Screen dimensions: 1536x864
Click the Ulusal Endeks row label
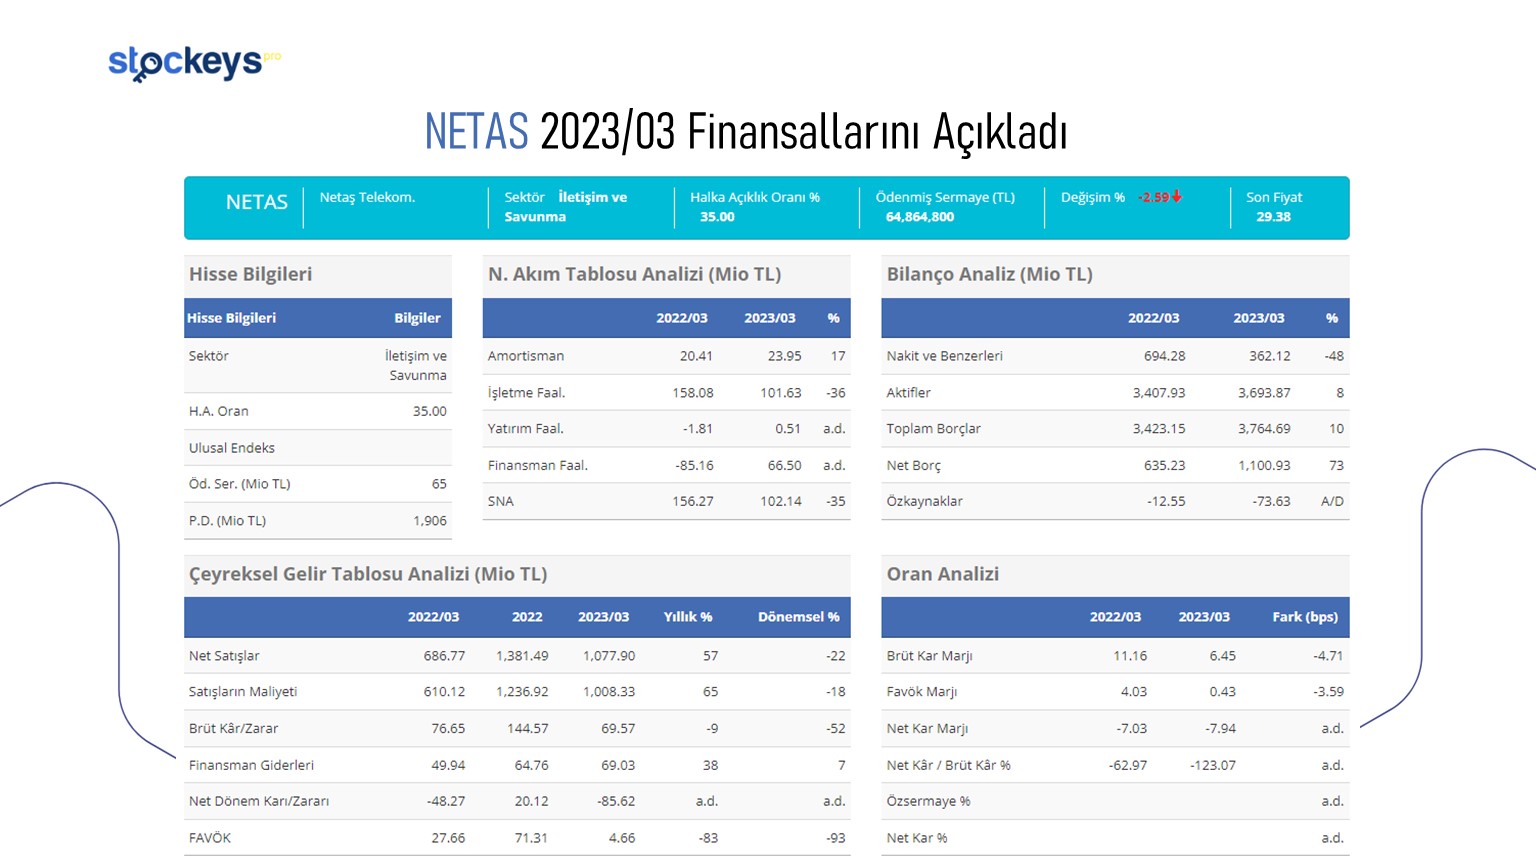232,448
